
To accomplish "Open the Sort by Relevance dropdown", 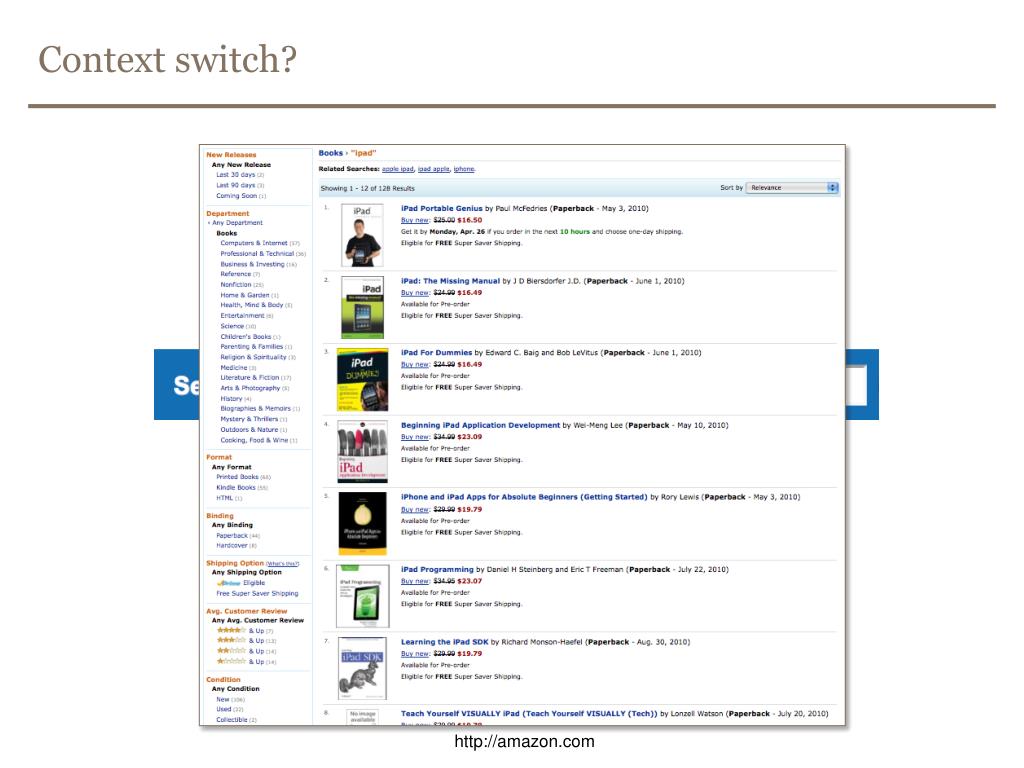I will [x=792, y=188].
